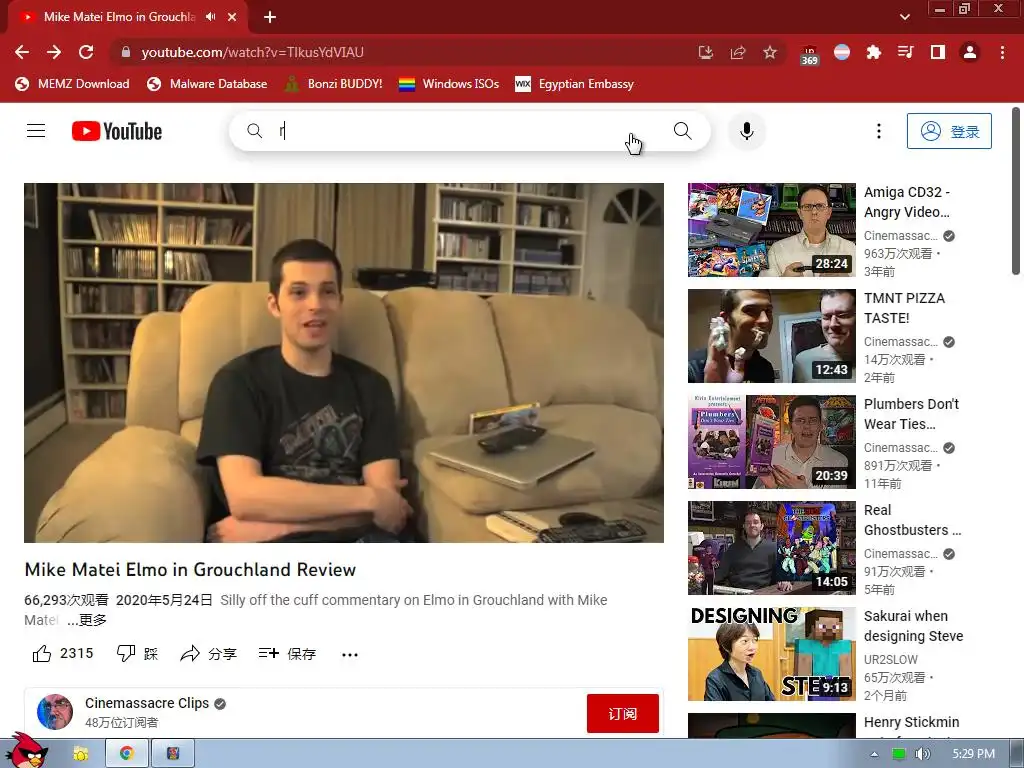1024x768 pixels.
Task: Expand the tab search chevron
Action: click(904, 17)
